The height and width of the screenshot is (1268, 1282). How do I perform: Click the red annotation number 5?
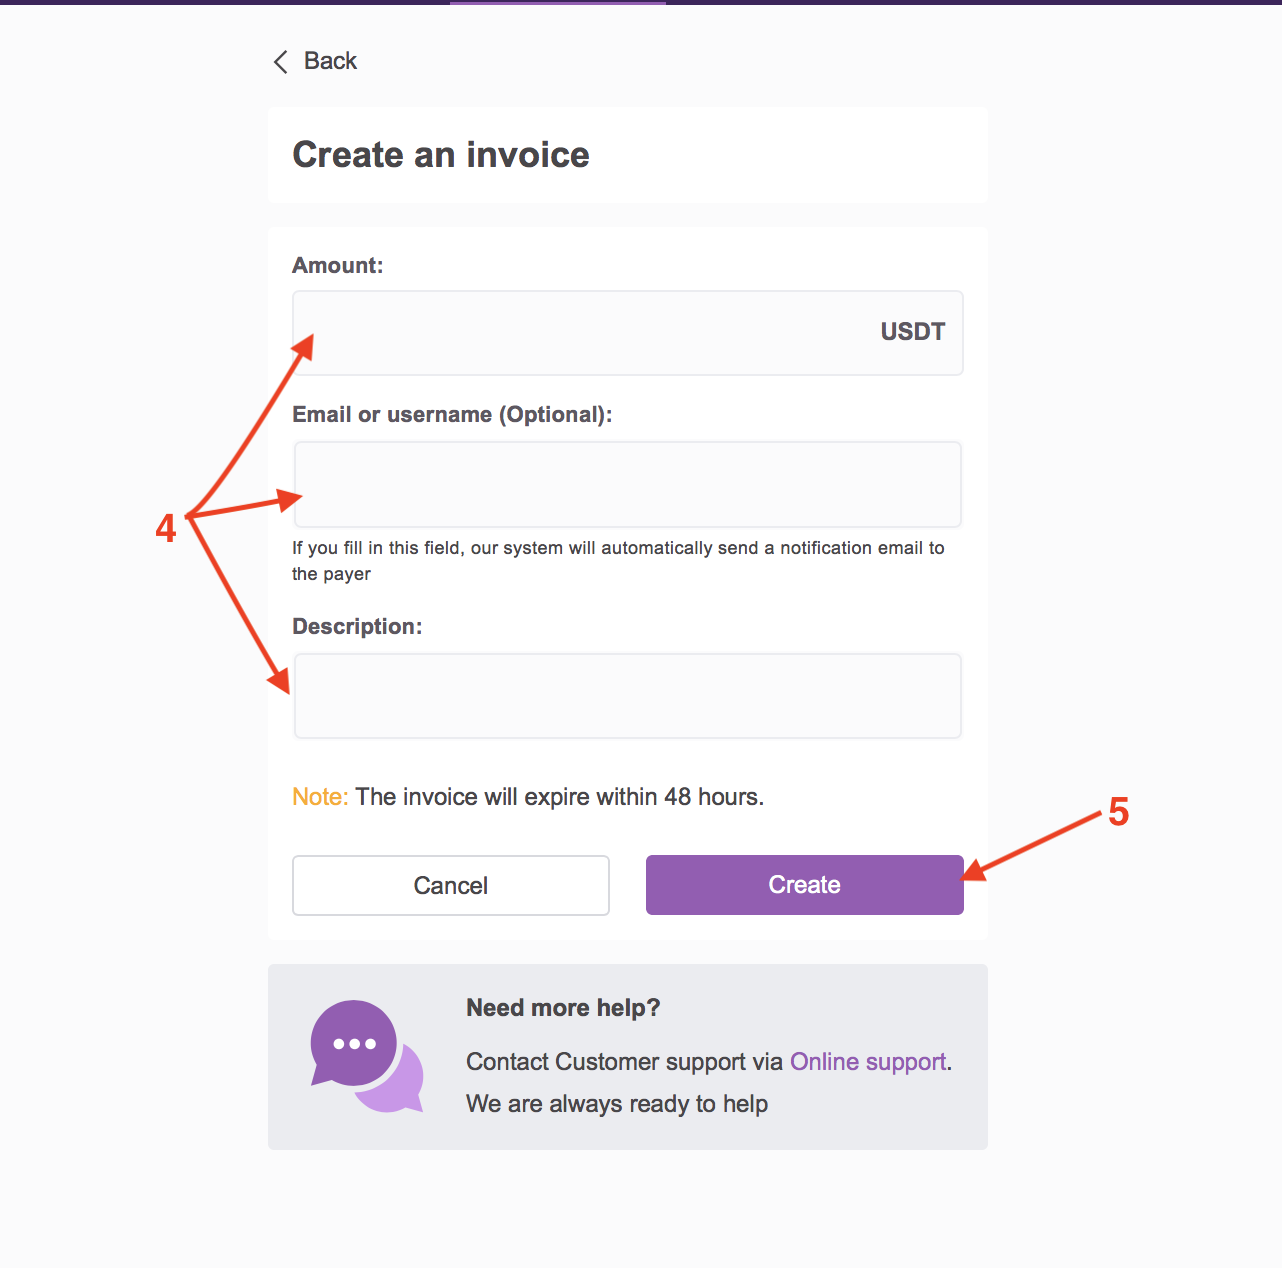(x=1119, y=812)
